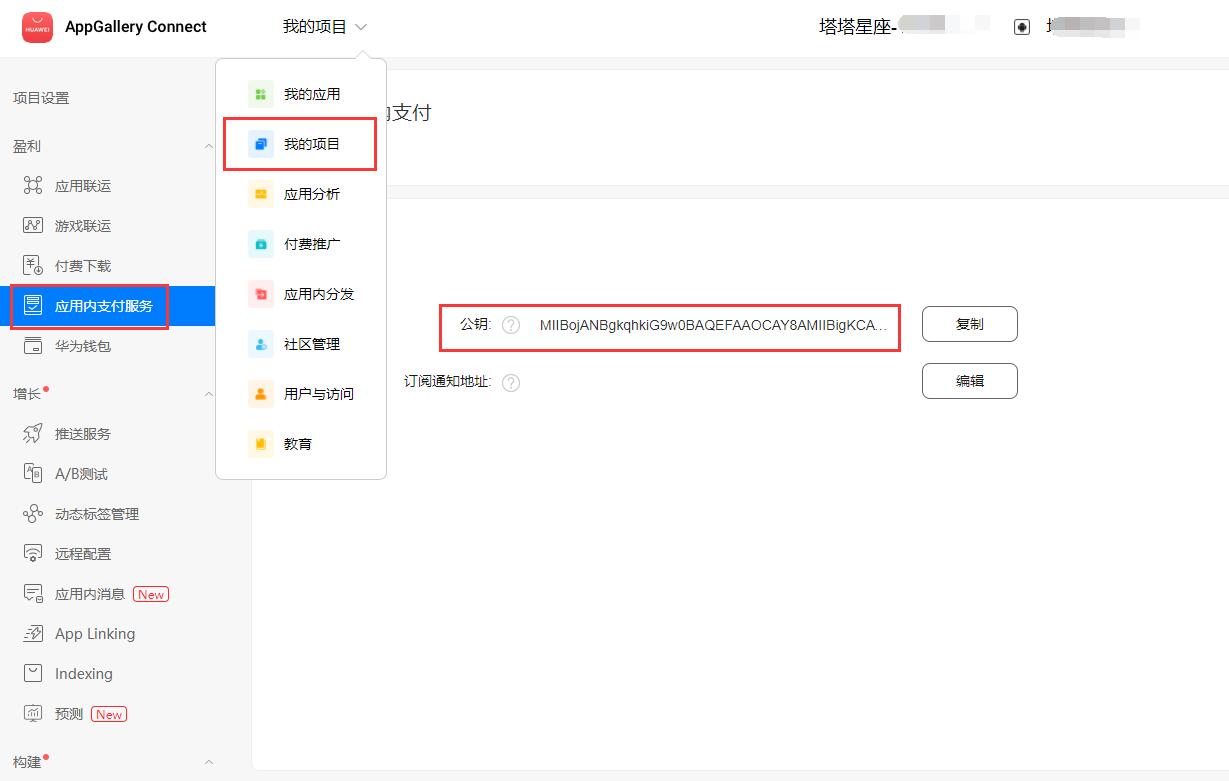Click the public key value starting with MIIBojANBgkqhkiG9w0
This screenshot has height=781, width=1229.
(x=713, y=325)
